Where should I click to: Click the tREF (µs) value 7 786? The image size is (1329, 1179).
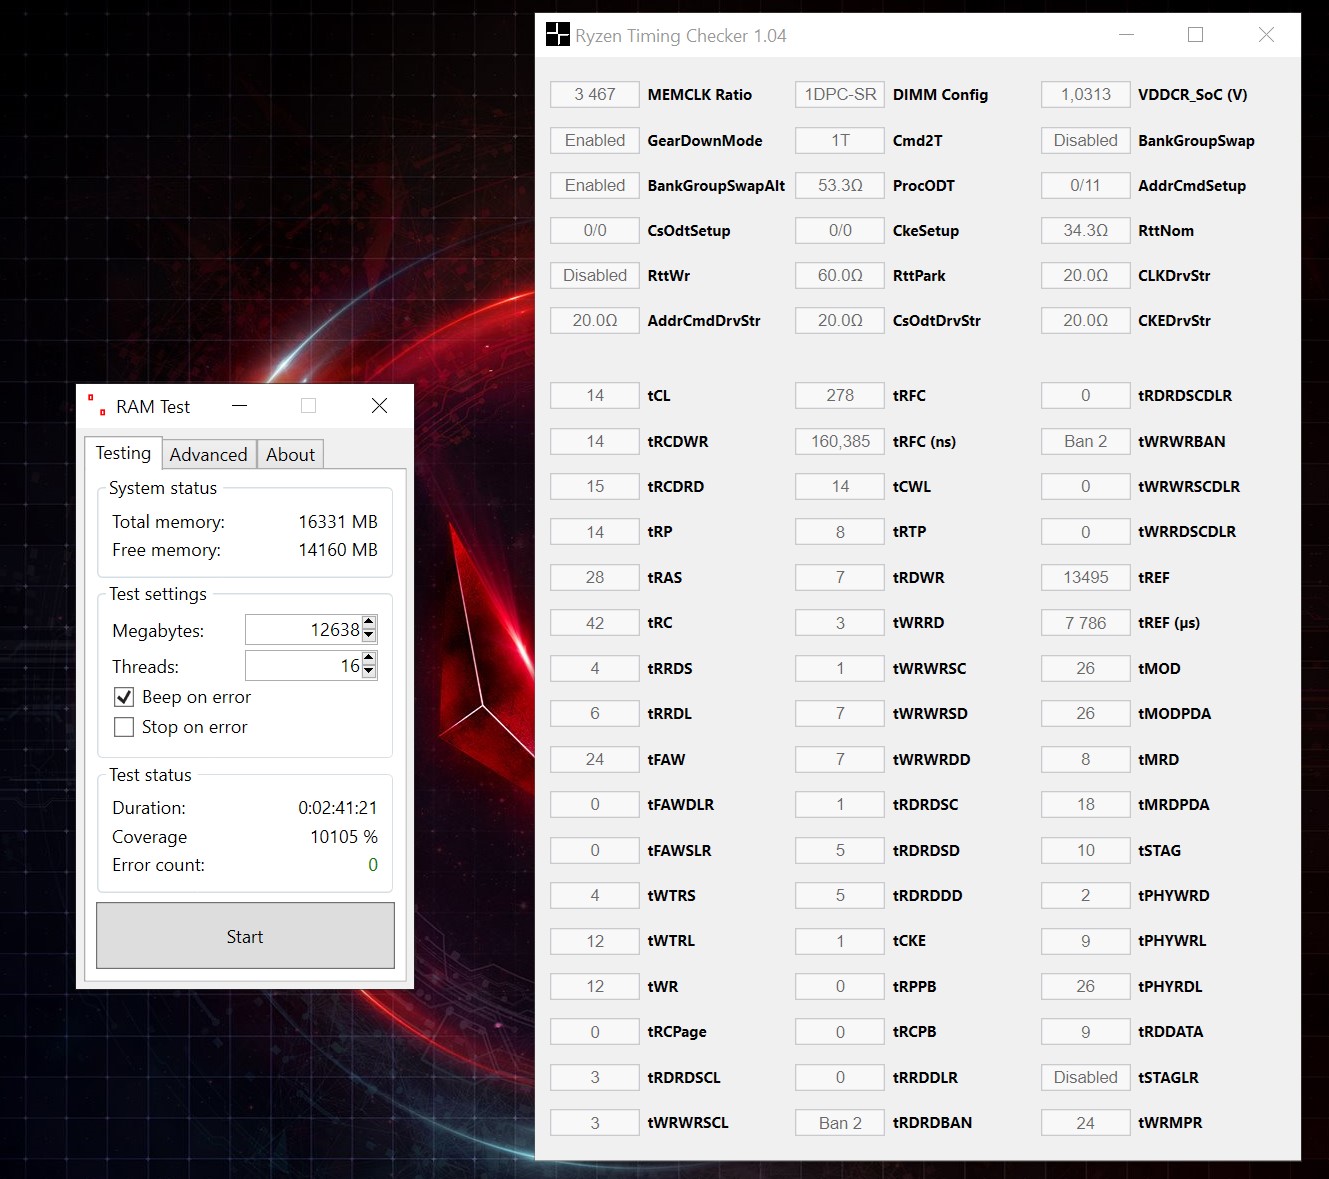tap(1086, 622)
